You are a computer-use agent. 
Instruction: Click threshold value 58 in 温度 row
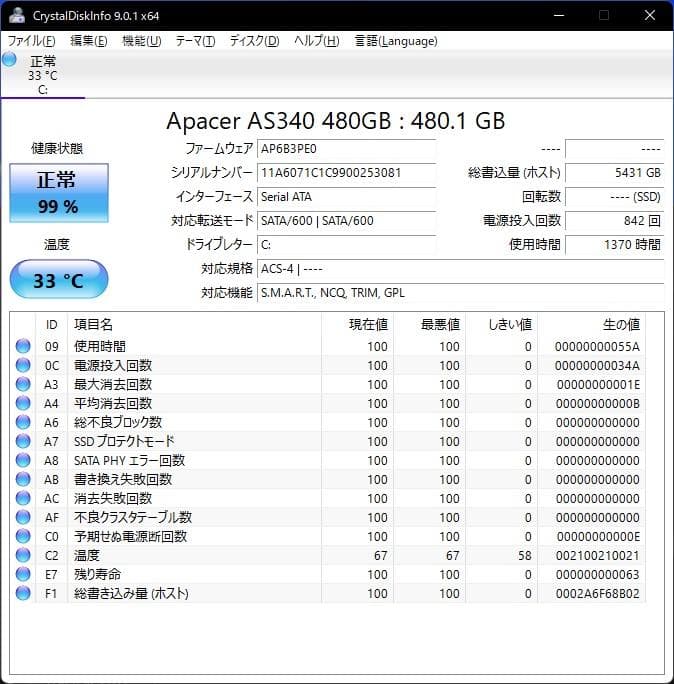tap(525, 555)
